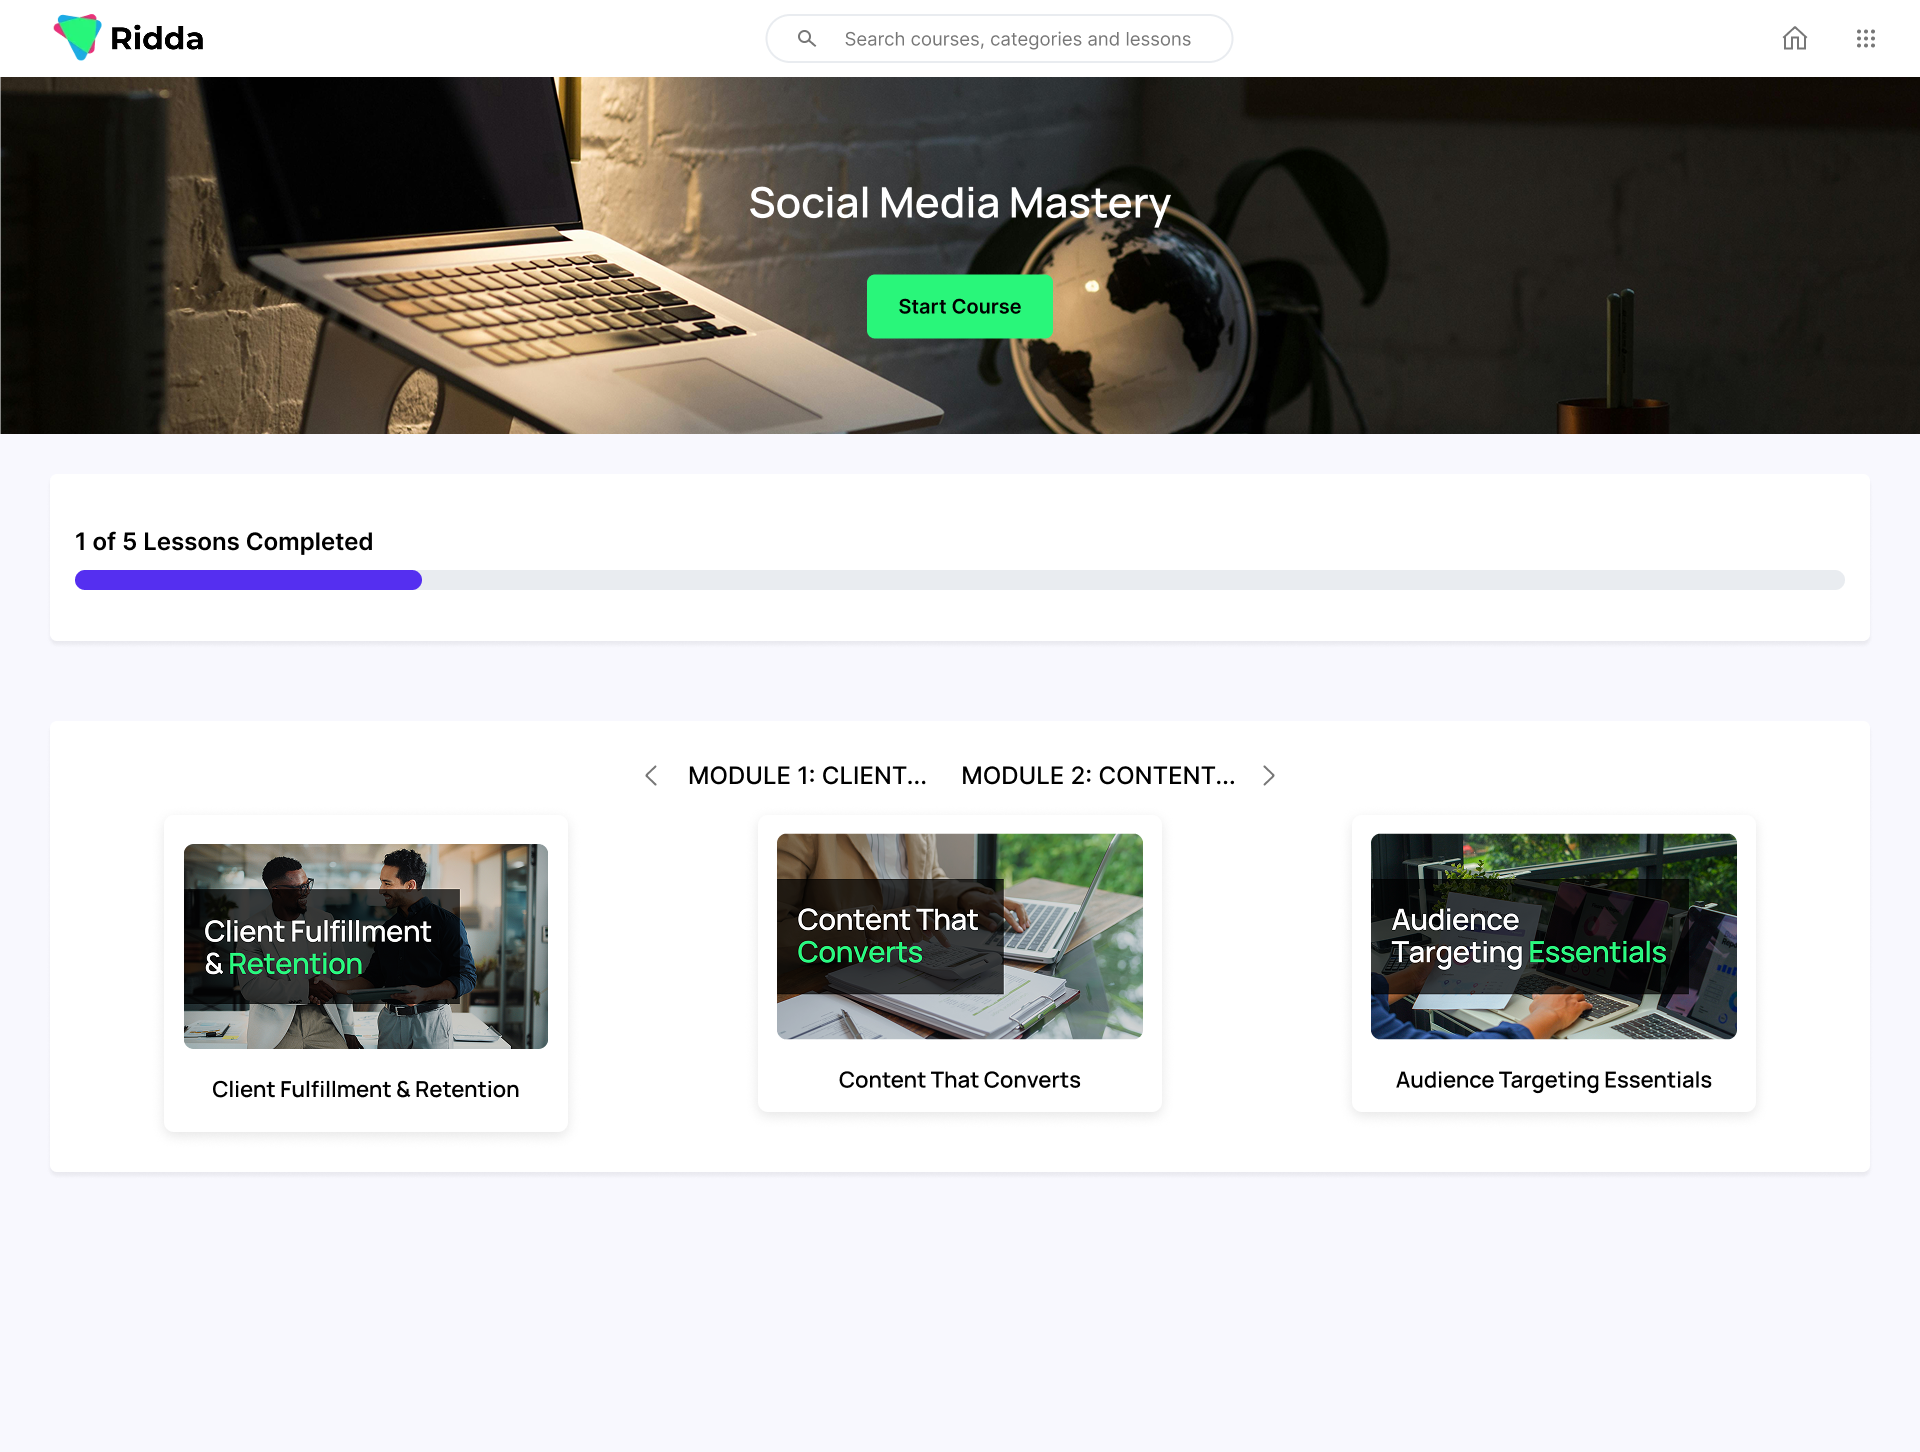
Task: Click the 1 of 5 Lessons Completed label
Action: pos(224,542)
